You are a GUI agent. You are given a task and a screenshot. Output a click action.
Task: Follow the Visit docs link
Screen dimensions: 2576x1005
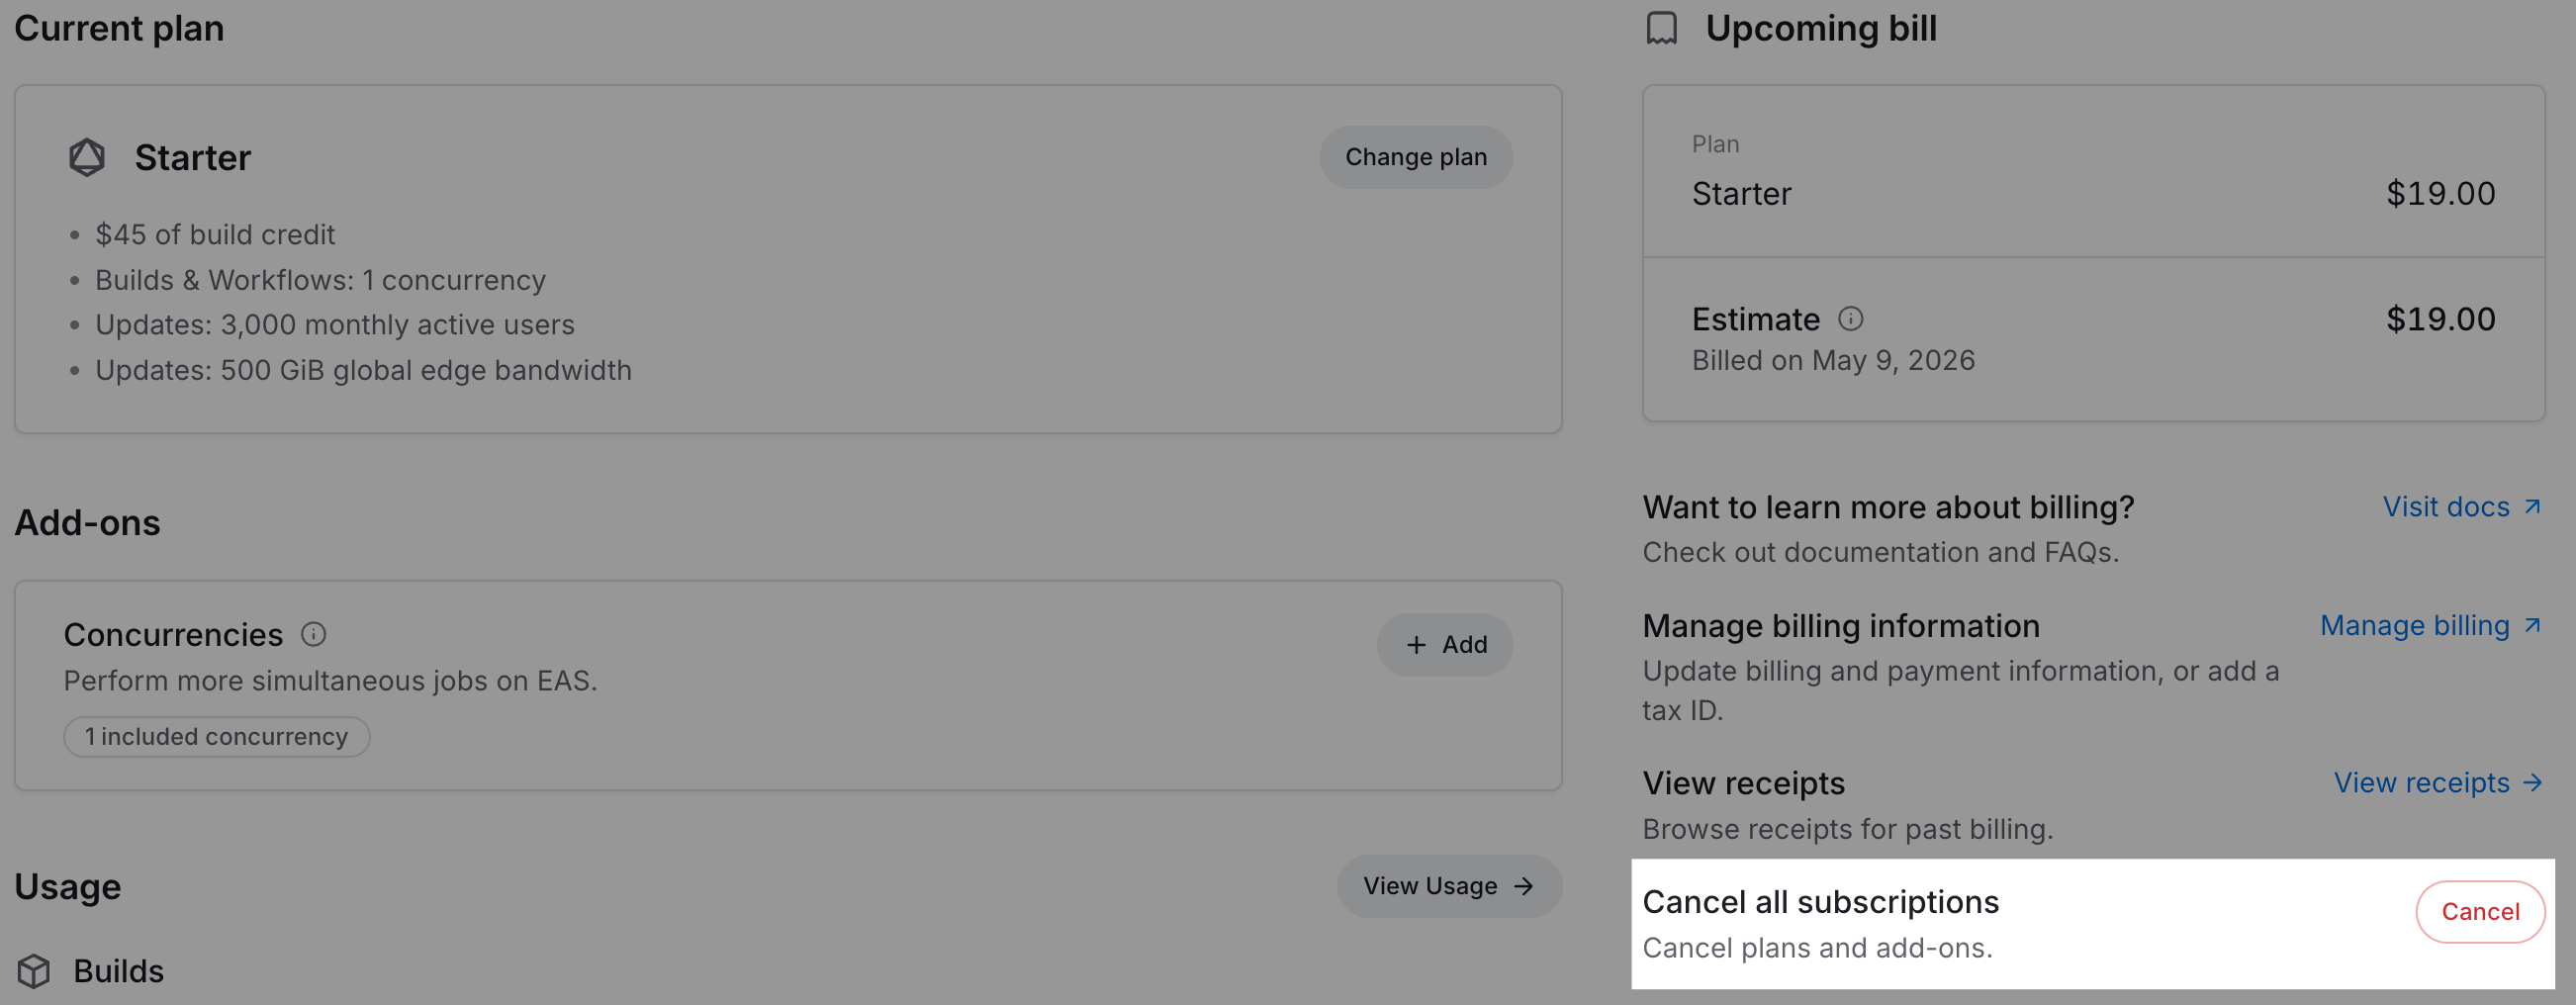point(2460,507)
